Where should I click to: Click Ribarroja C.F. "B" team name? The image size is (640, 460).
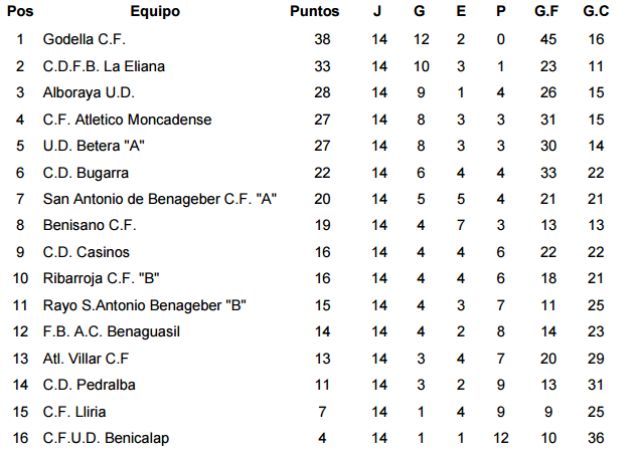pos(98,279)
